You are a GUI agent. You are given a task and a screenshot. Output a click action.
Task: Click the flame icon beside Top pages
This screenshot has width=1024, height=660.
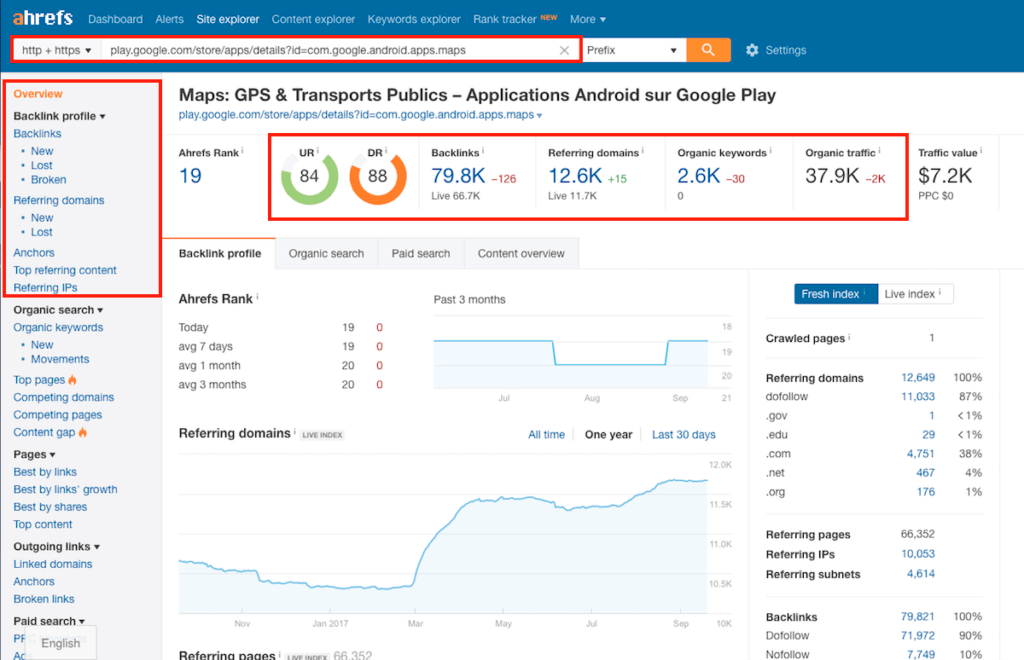tap(73, 380)
